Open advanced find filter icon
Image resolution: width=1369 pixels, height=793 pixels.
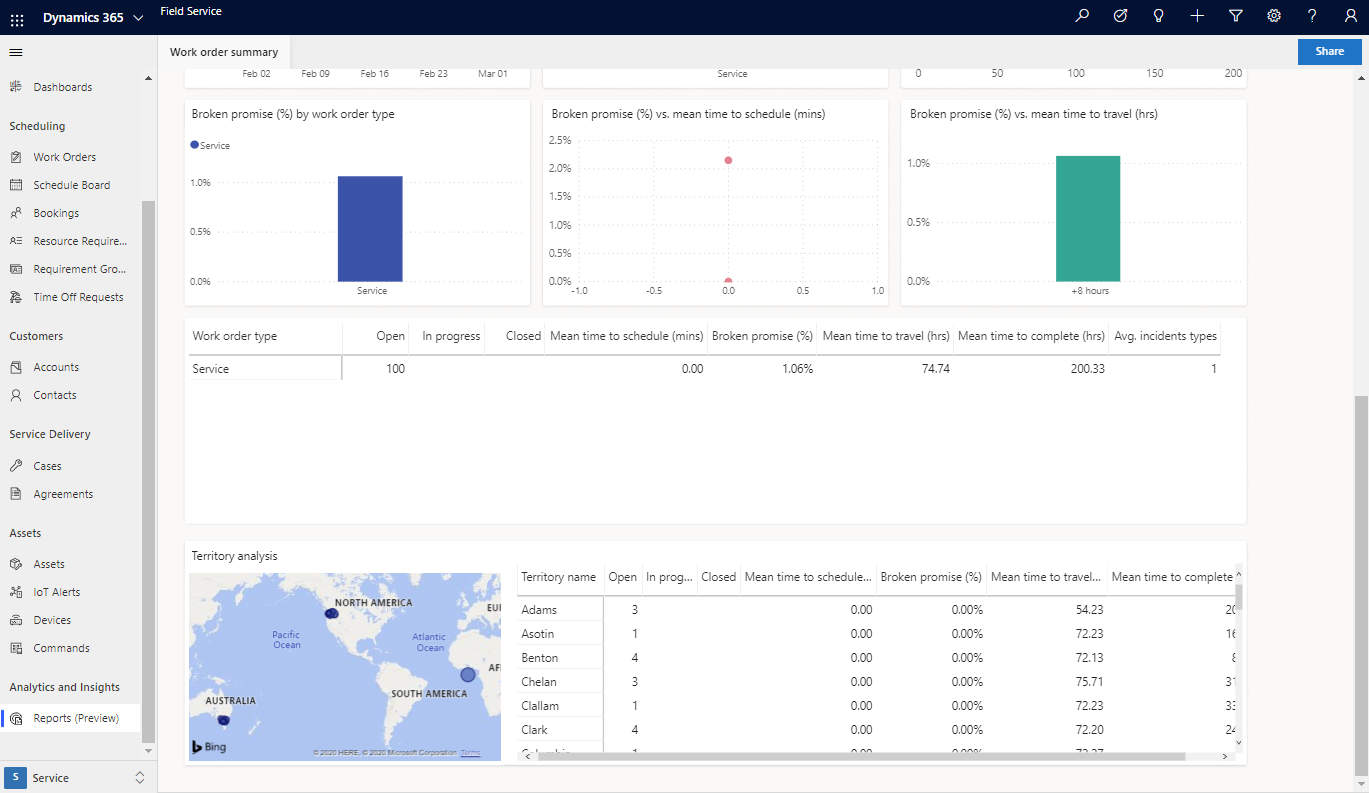pyautogui.click(x=1236, y=16)
